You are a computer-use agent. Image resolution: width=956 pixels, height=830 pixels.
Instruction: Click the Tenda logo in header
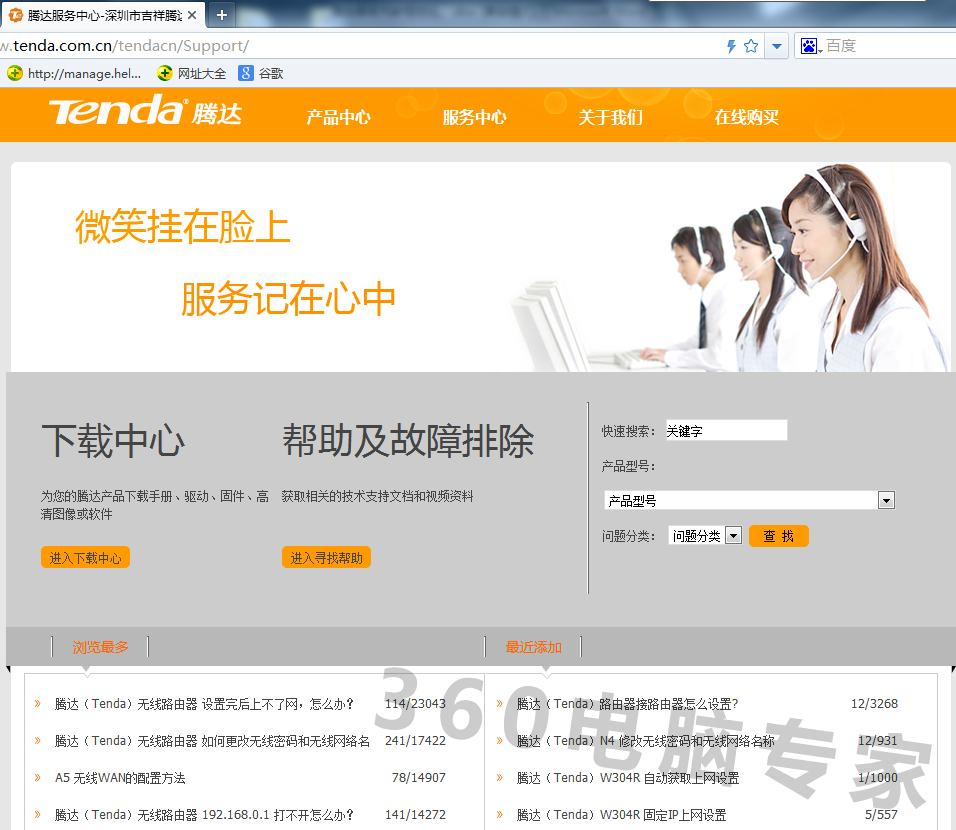(145, 111)
